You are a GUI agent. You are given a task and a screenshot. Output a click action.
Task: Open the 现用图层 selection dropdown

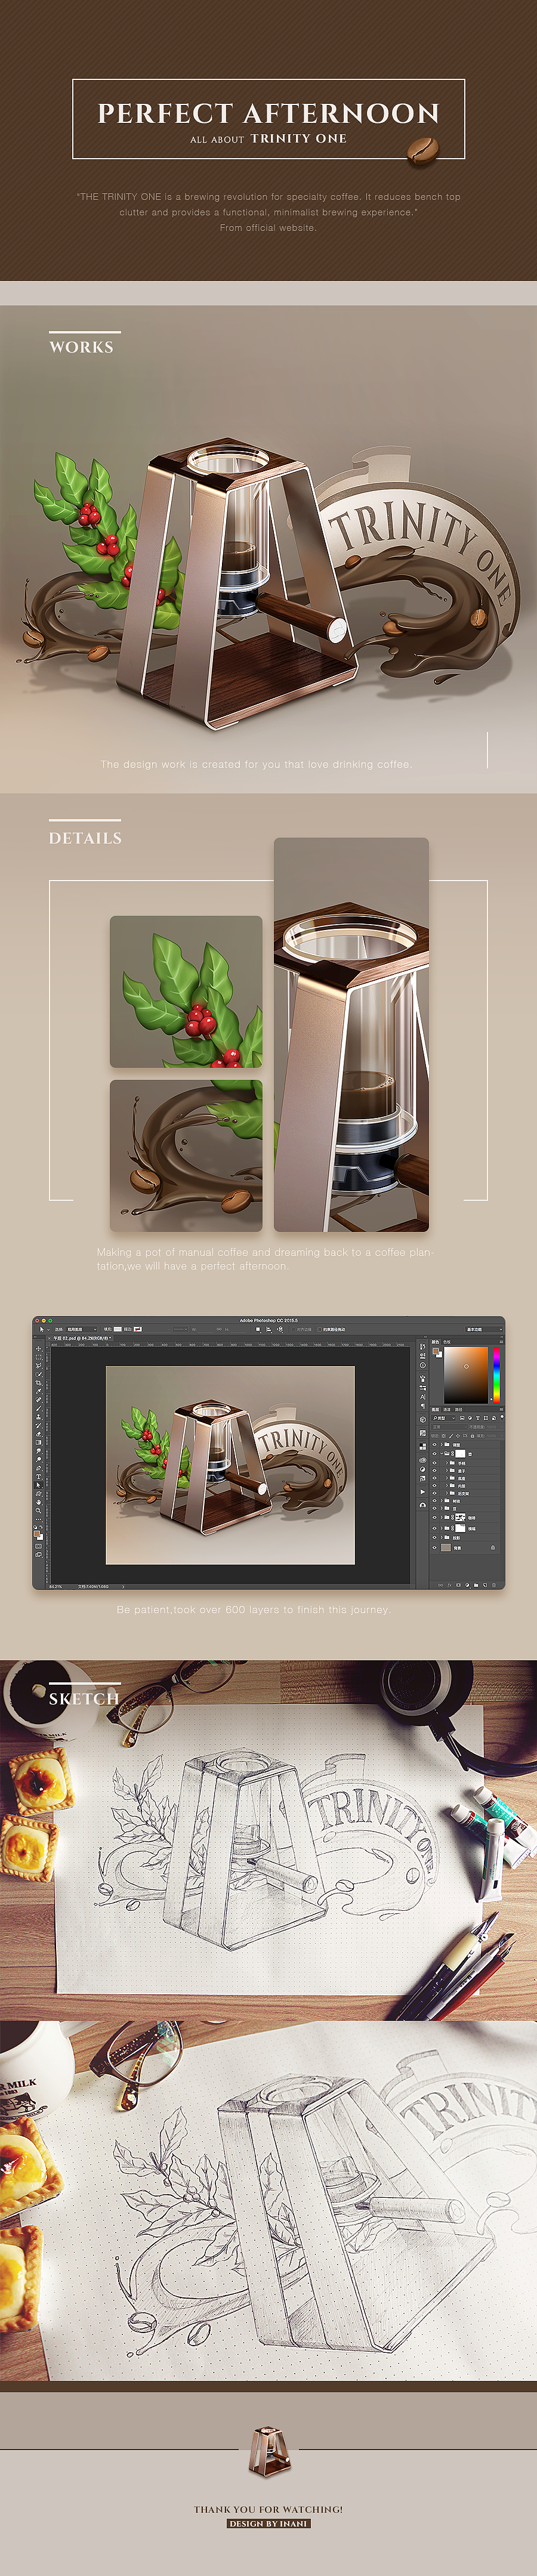81,1330
